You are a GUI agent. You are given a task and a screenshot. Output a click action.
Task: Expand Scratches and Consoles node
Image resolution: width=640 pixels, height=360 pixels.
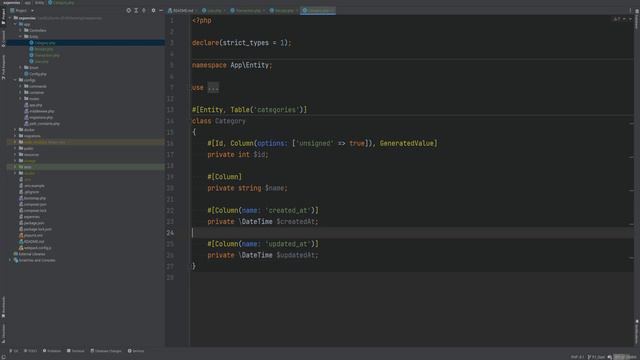click(10, 260)
